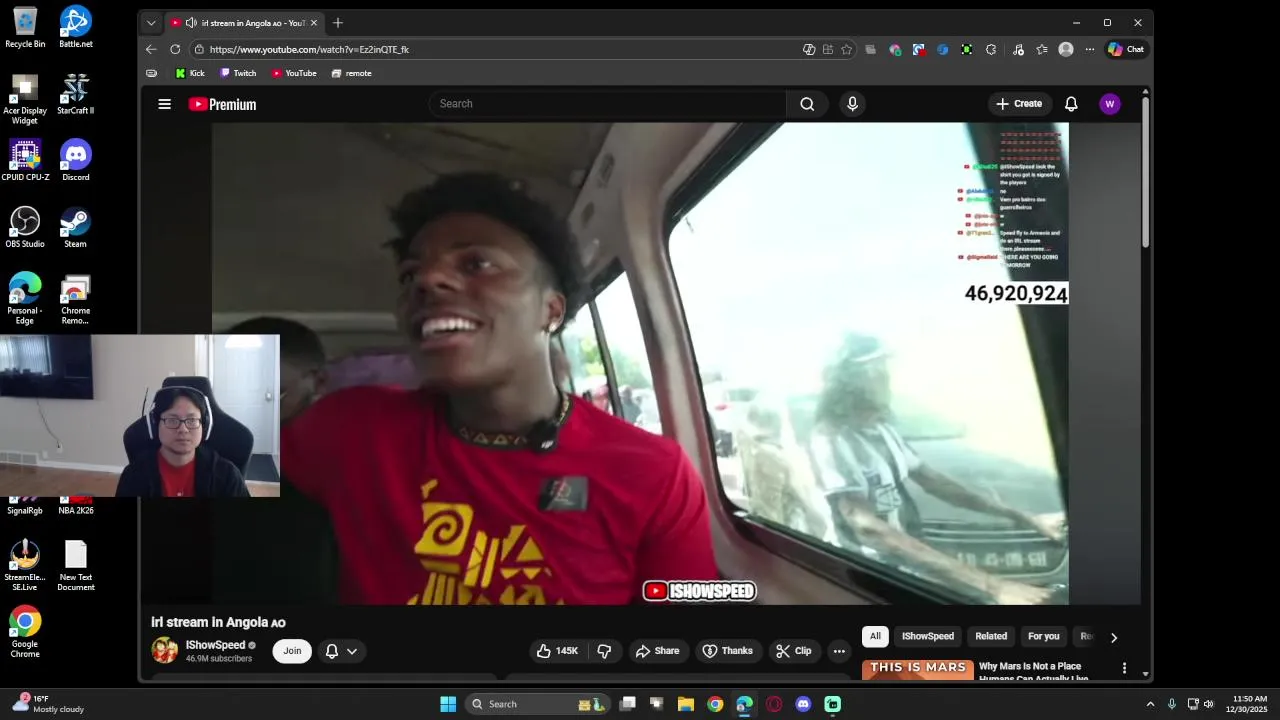Open Copilot Chat in Edge
1280x720 pixels.
(x=1126, y=49)
